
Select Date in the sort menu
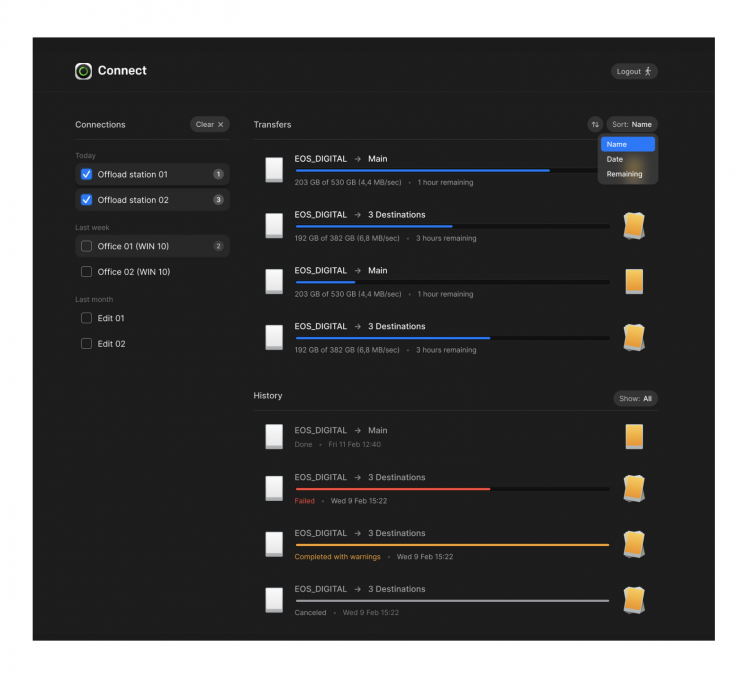[615, 159]
